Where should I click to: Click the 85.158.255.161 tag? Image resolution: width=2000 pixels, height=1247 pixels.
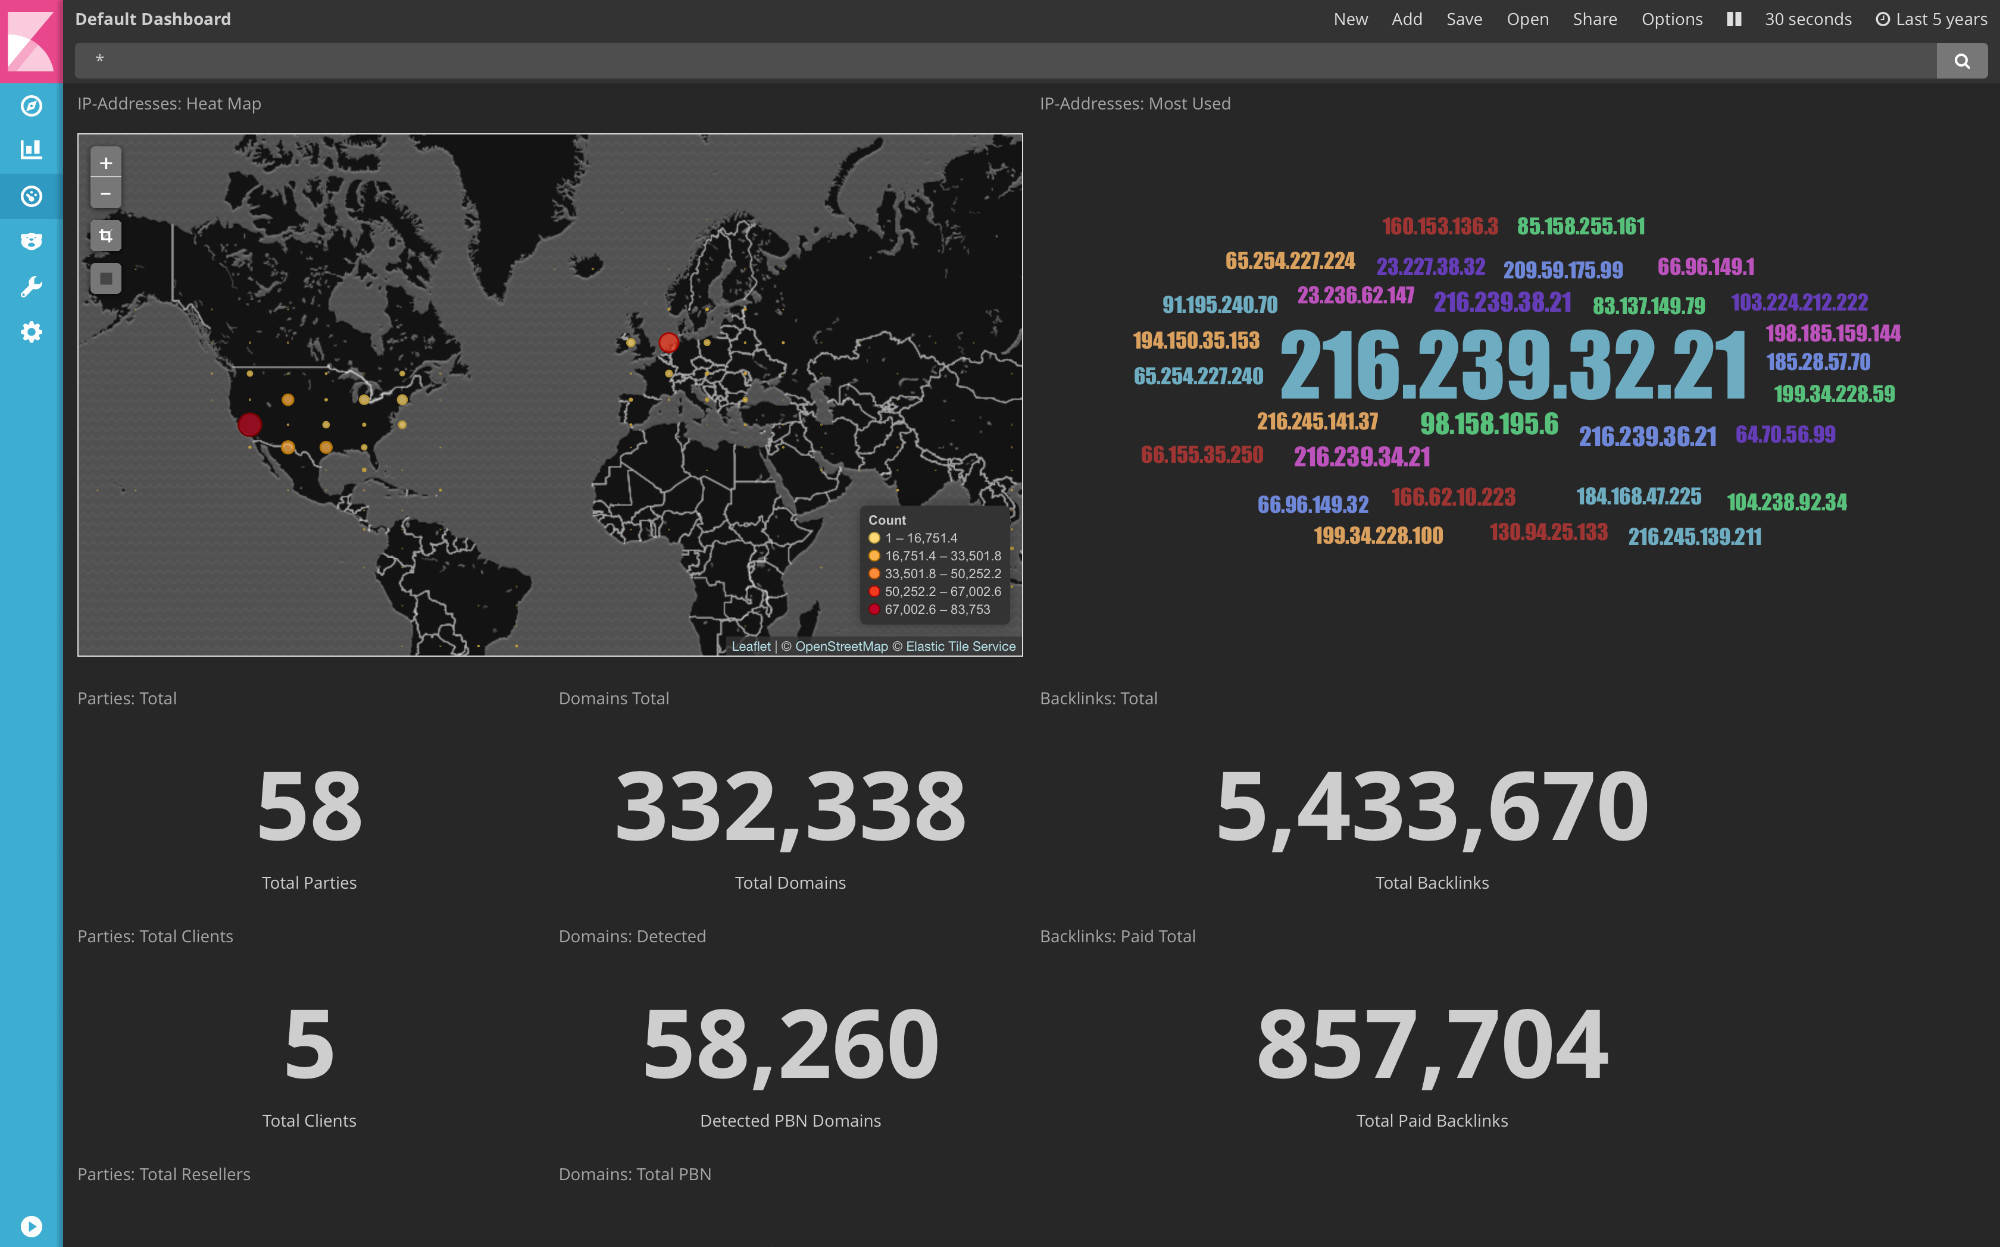1581,226
